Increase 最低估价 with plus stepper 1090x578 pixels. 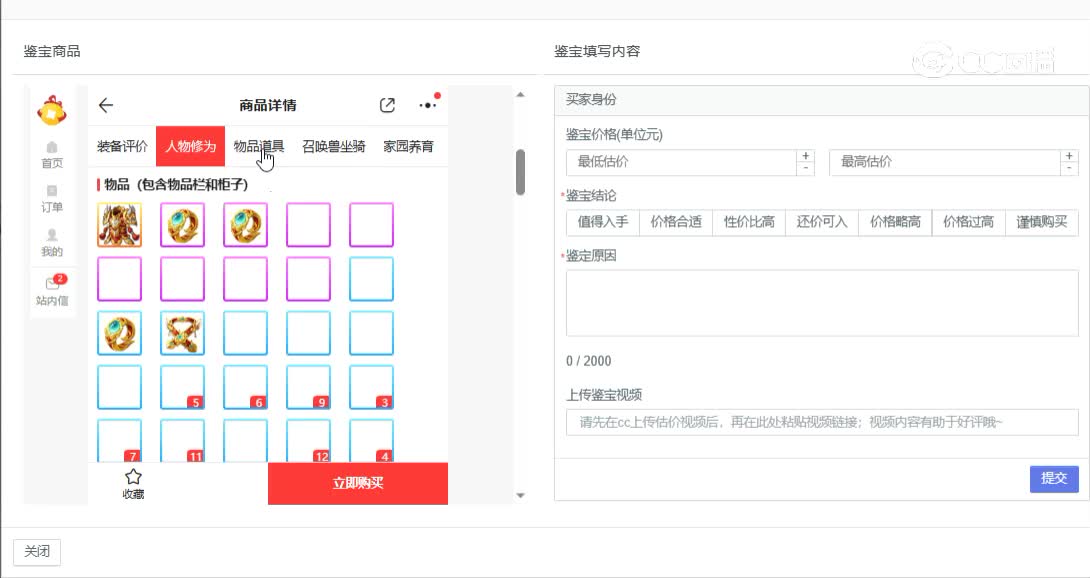pyautogui.click(x=806, y=156)
